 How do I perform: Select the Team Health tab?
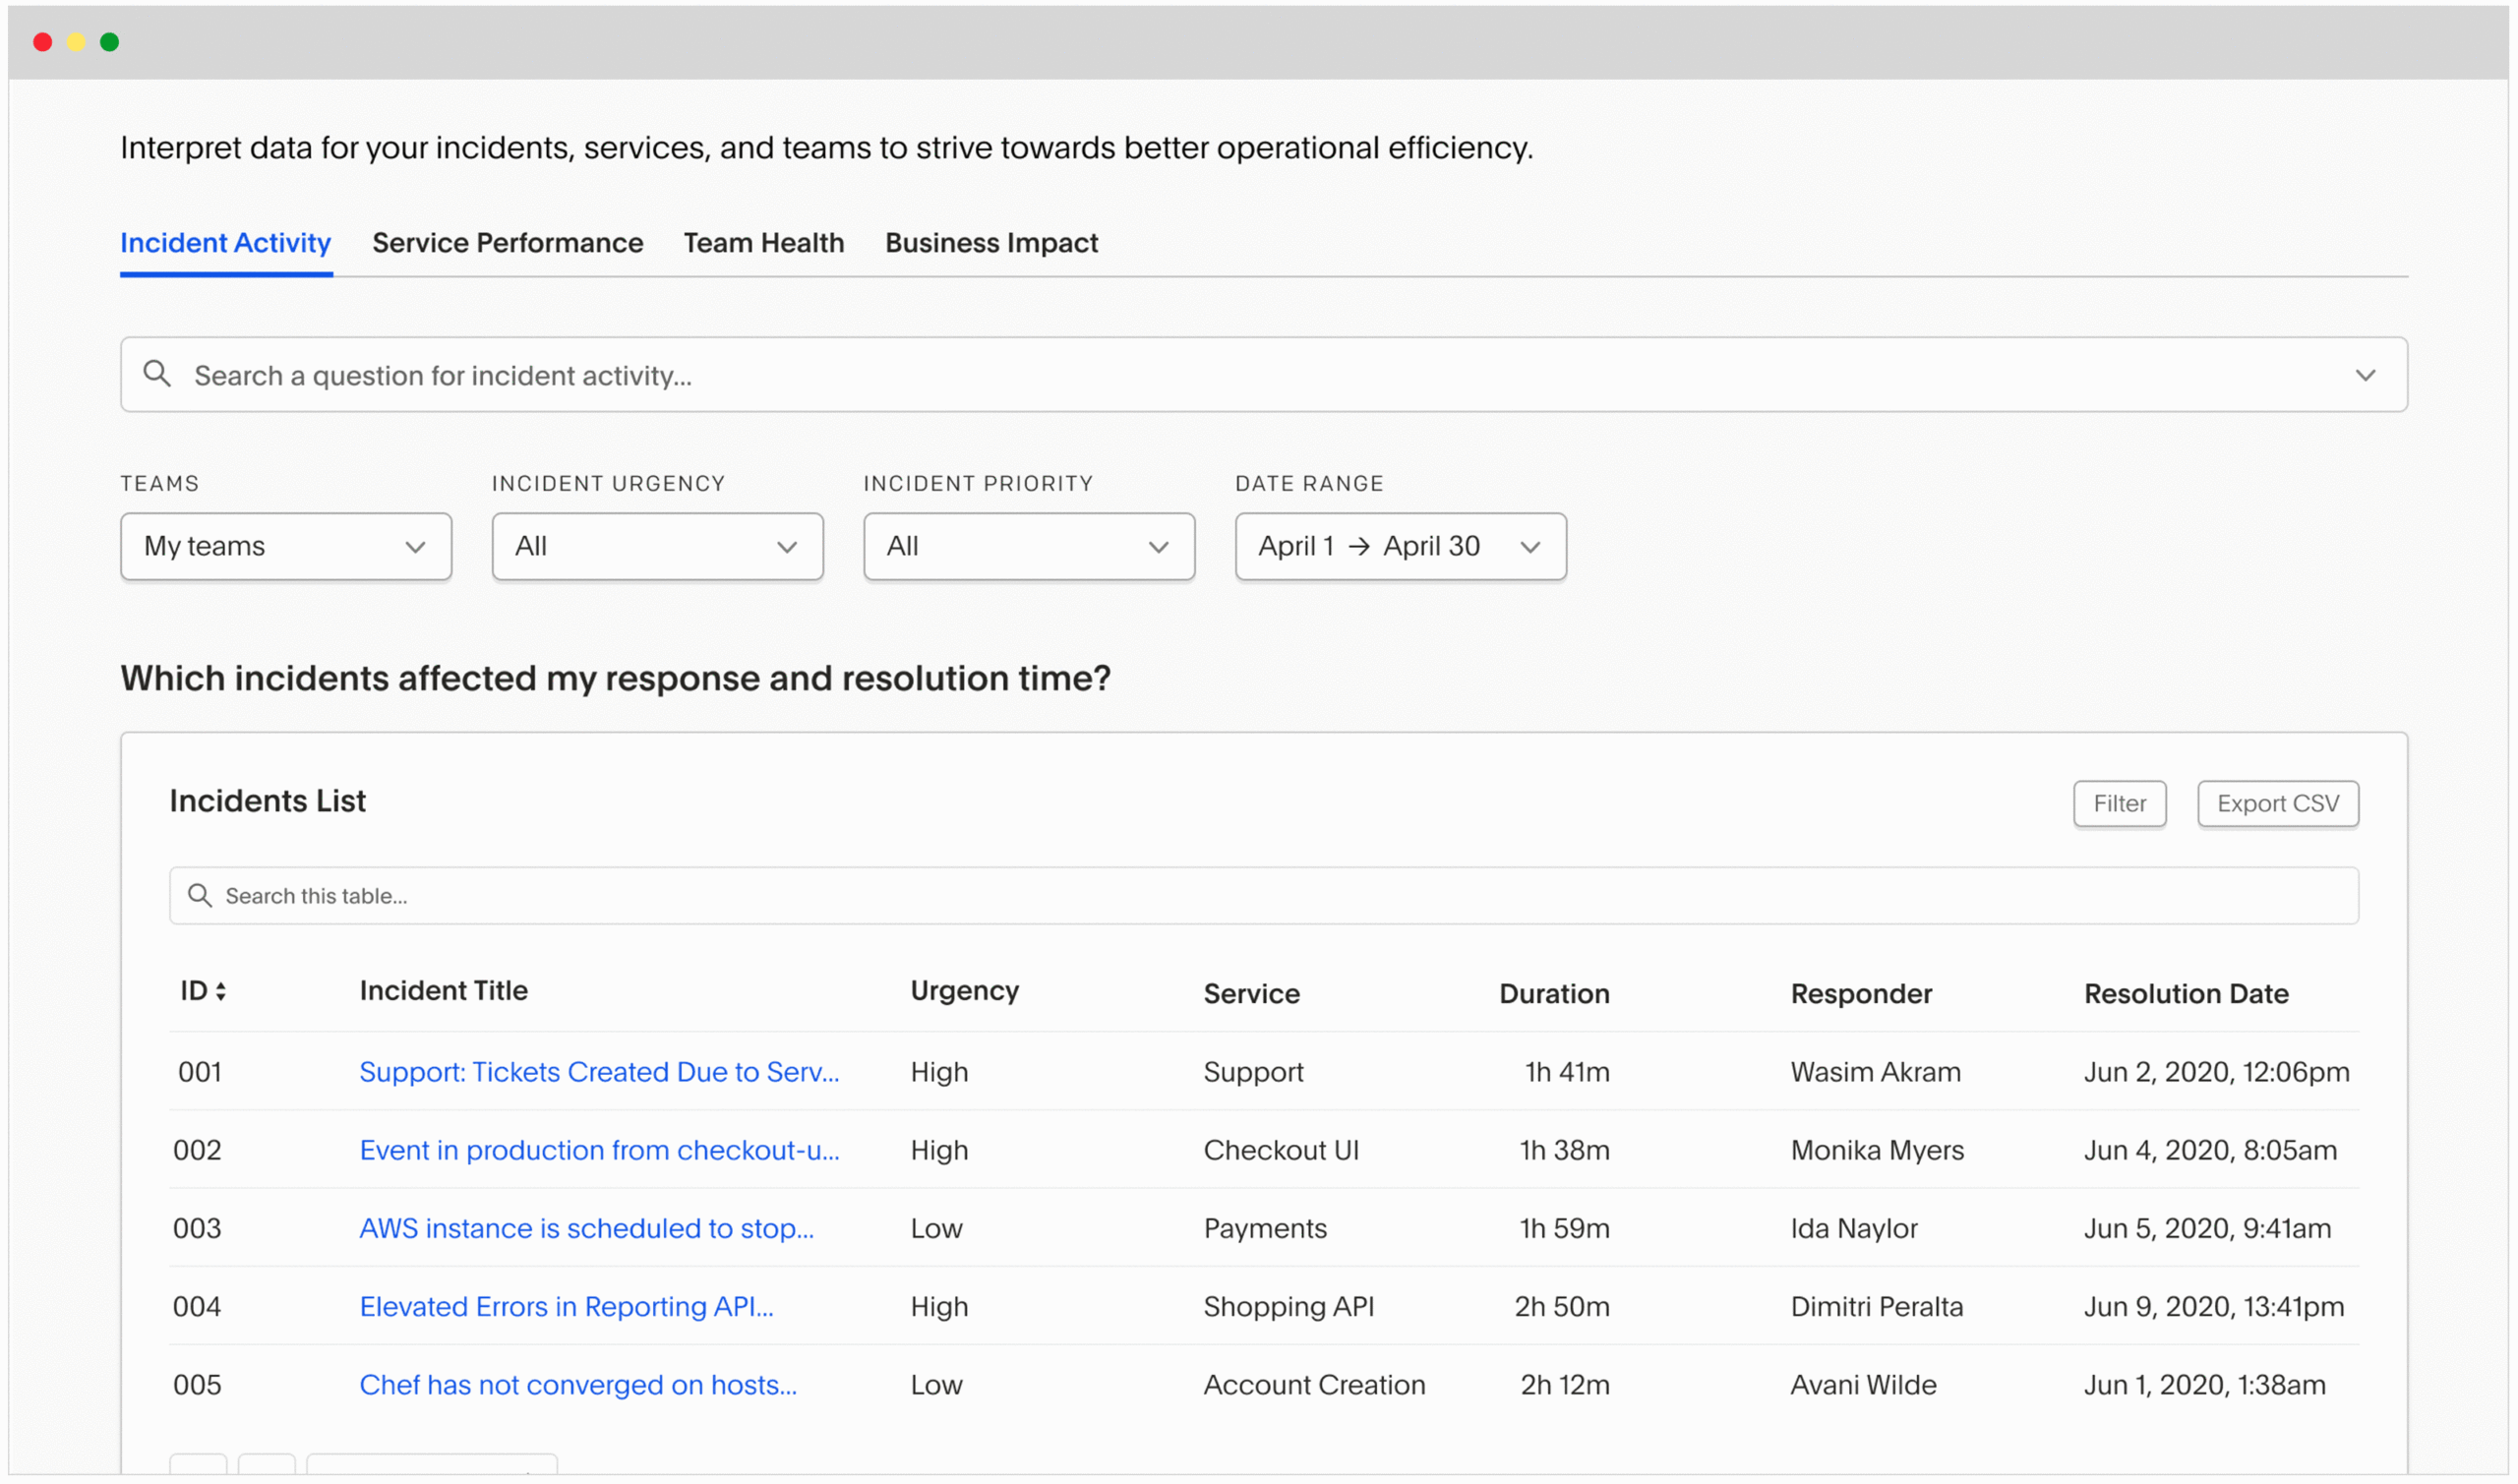tap(763, 242)
